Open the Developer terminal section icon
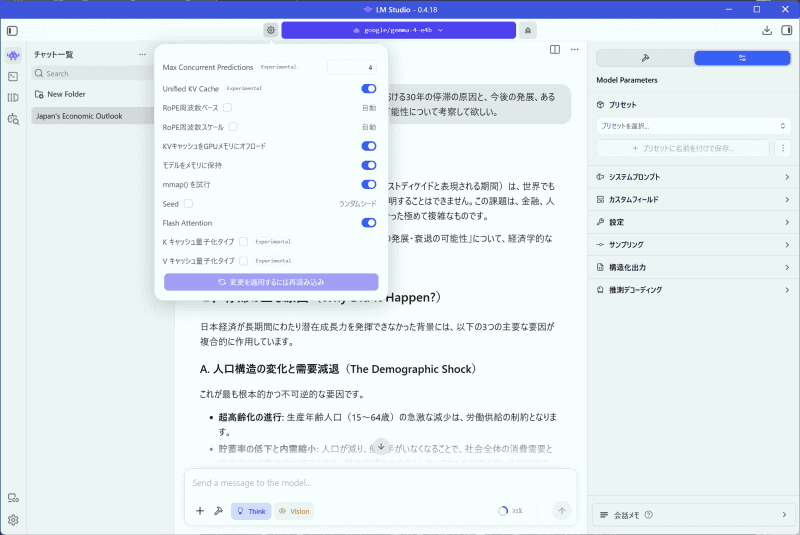800x535 pixels. point(13,77)
